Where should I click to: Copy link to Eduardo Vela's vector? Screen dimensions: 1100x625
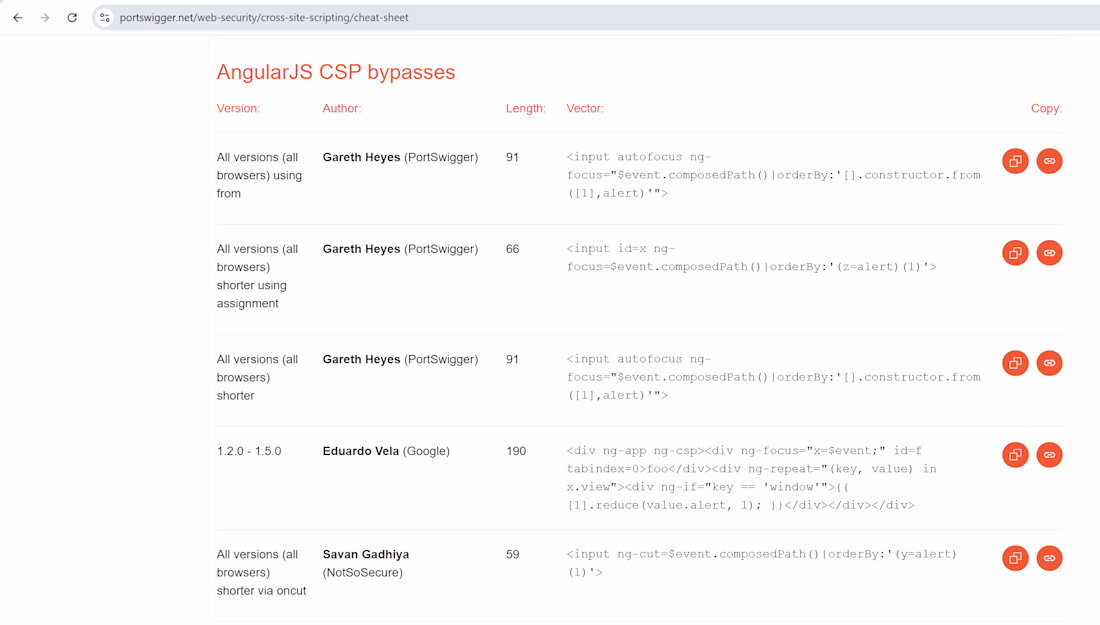point(1049,455)
